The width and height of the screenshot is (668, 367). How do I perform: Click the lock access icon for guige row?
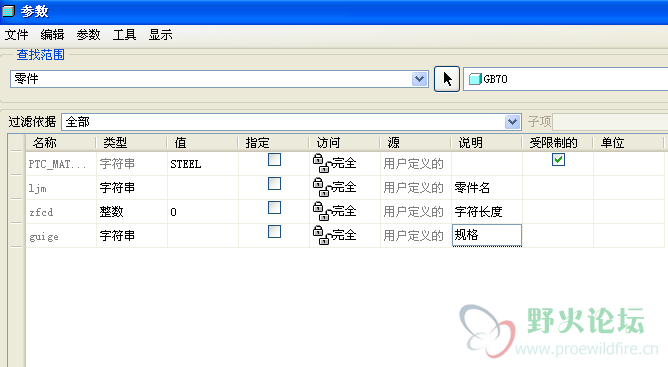(321, 235)
